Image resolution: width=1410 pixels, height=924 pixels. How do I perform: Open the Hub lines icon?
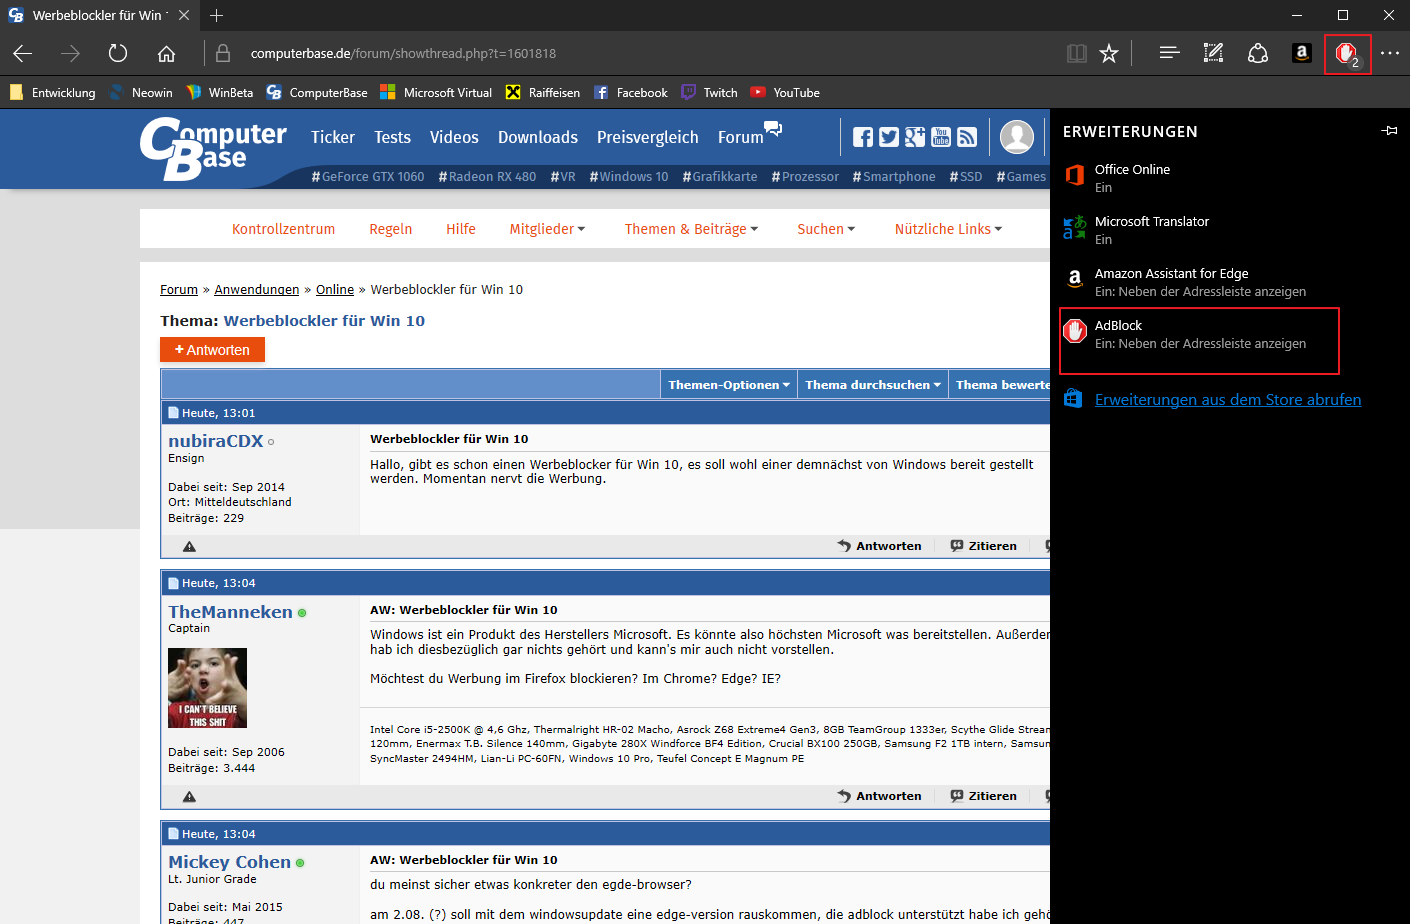point(1169,53)
